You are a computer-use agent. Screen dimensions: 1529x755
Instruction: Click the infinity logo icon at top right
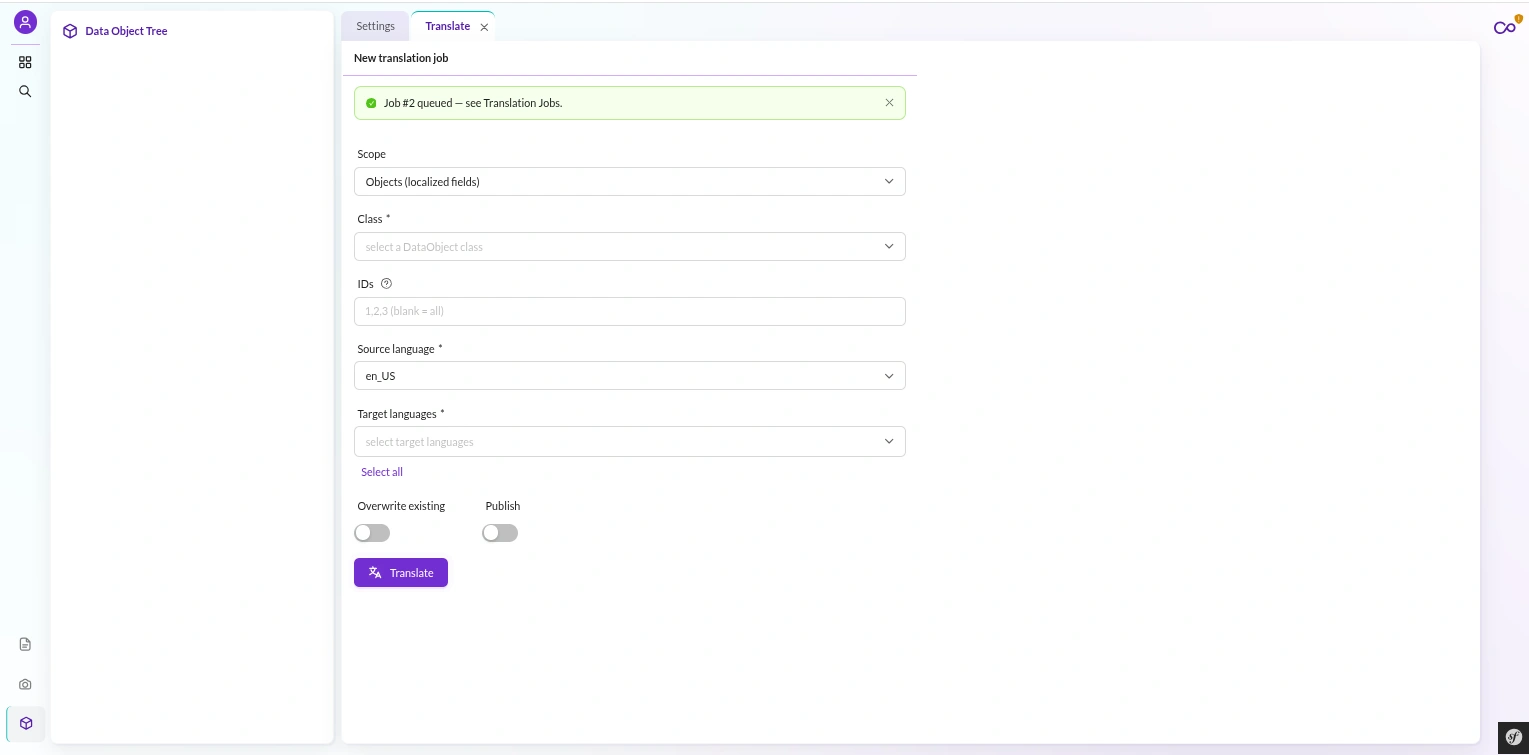[x=1505, y=27]
